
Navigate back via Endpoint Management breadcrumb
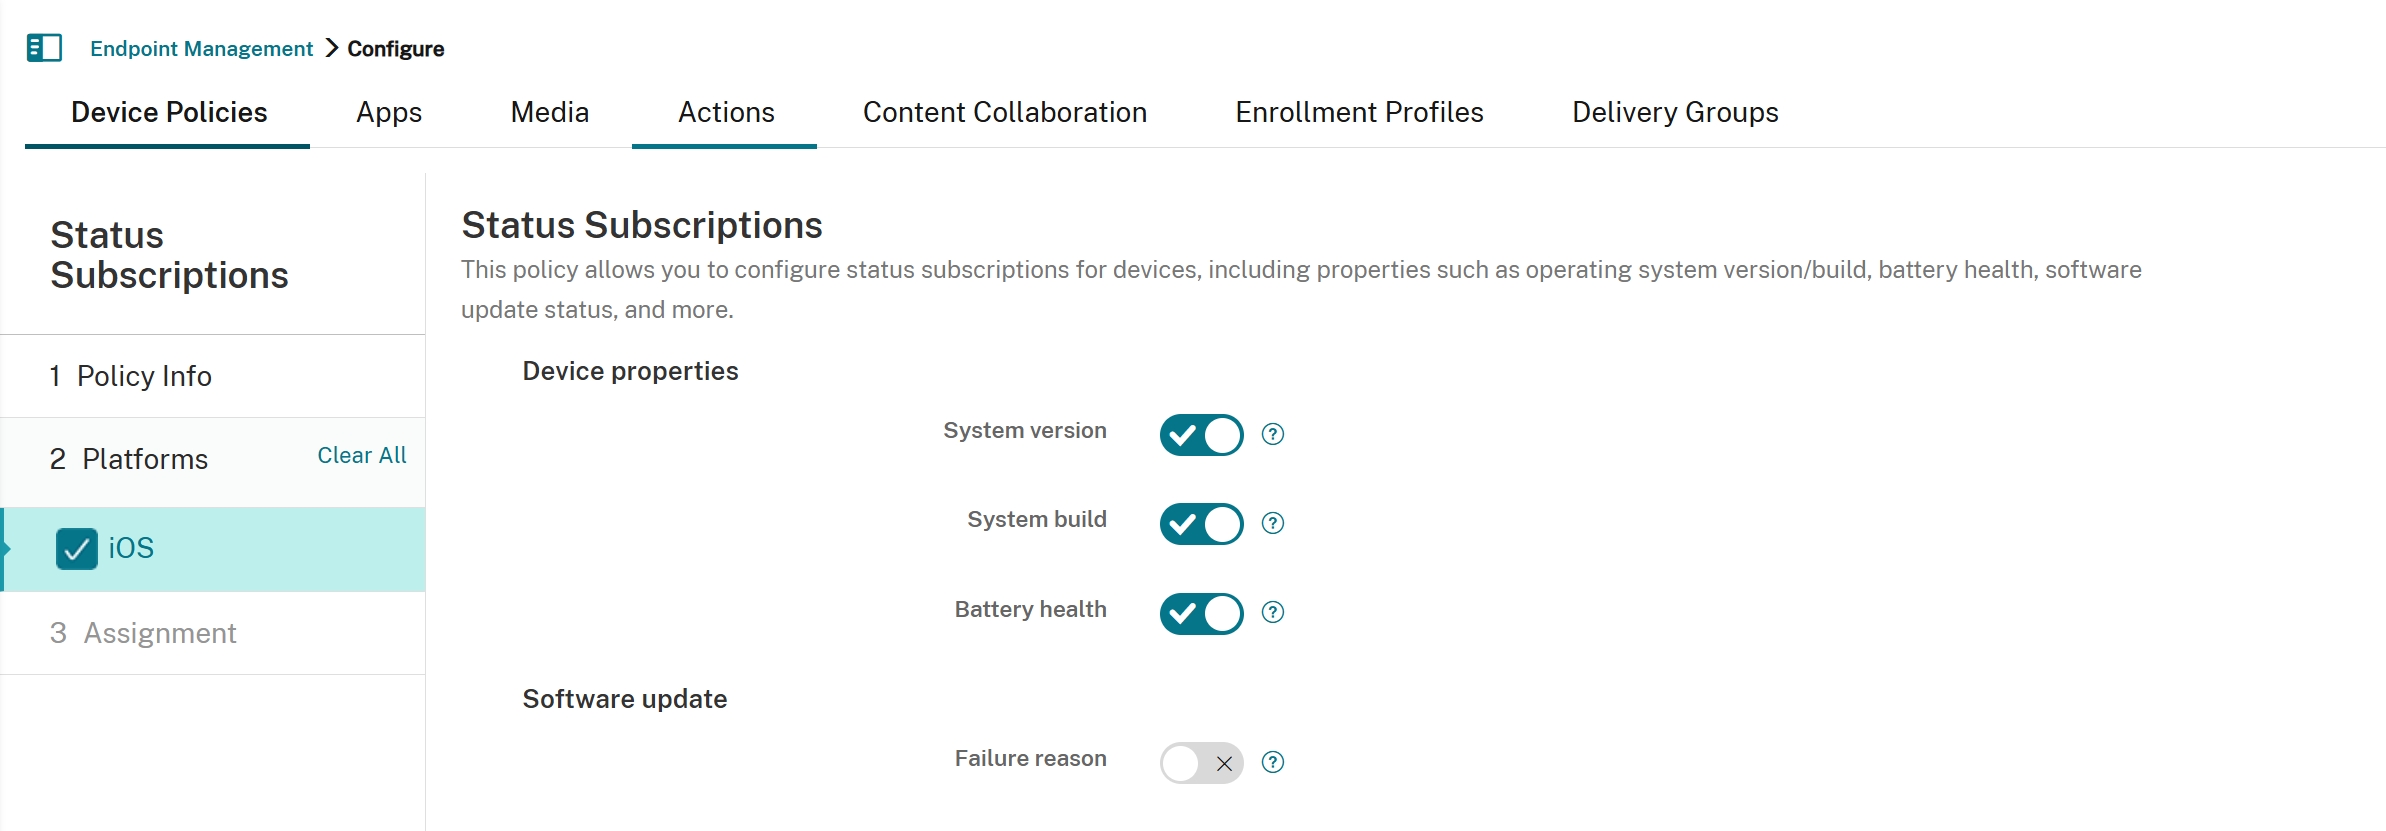(x=200, y=48)
